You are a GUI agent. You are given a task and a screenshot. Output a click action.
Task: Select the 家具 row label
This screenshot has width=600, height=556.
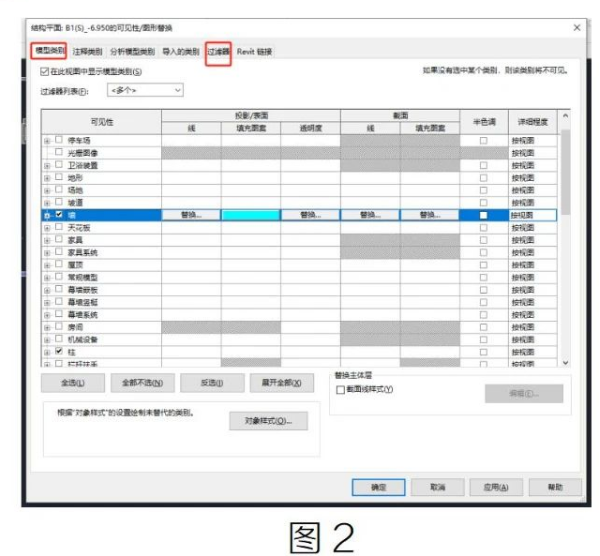tap(75, 240)
